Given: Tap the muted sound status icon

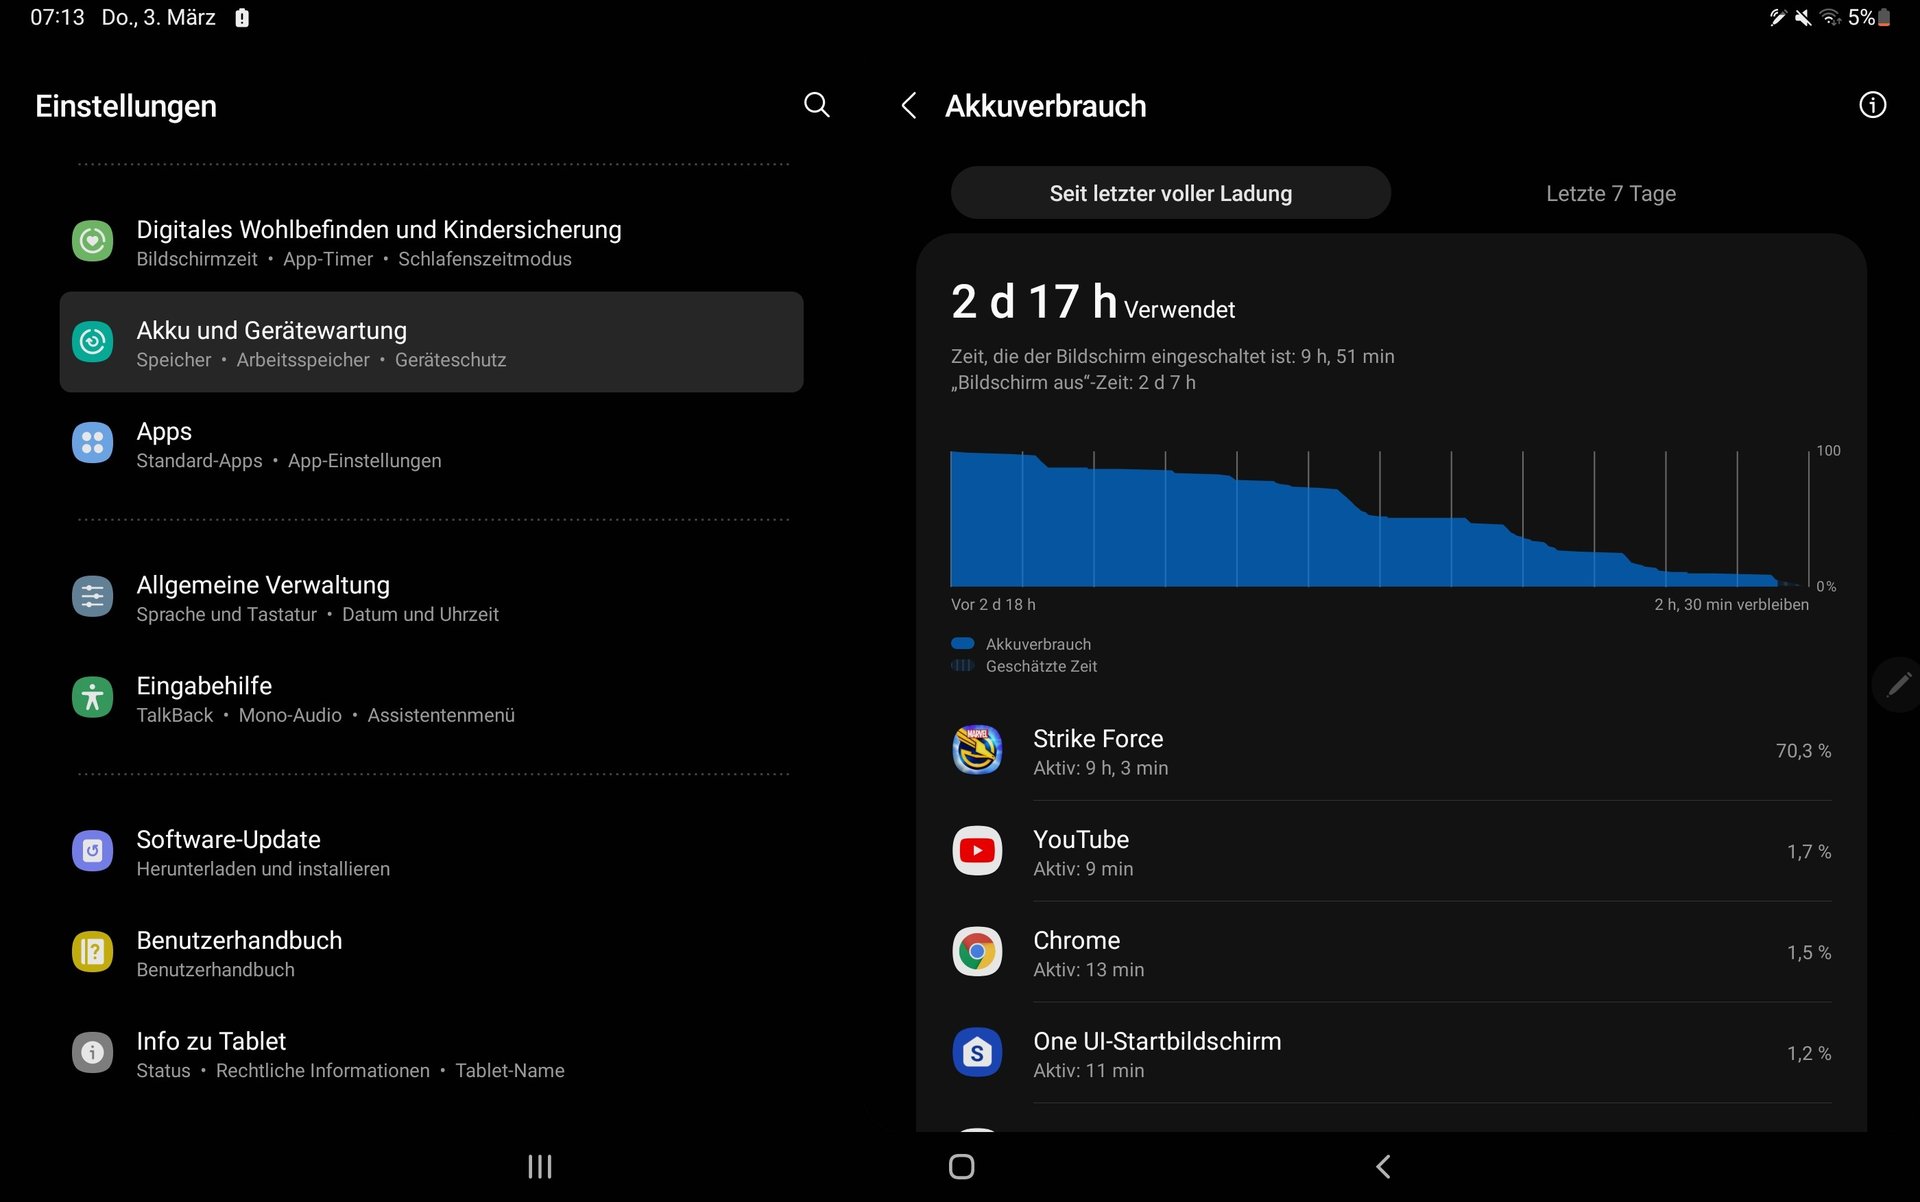Looking at the screenshot, I should (x=1803, y=17).
